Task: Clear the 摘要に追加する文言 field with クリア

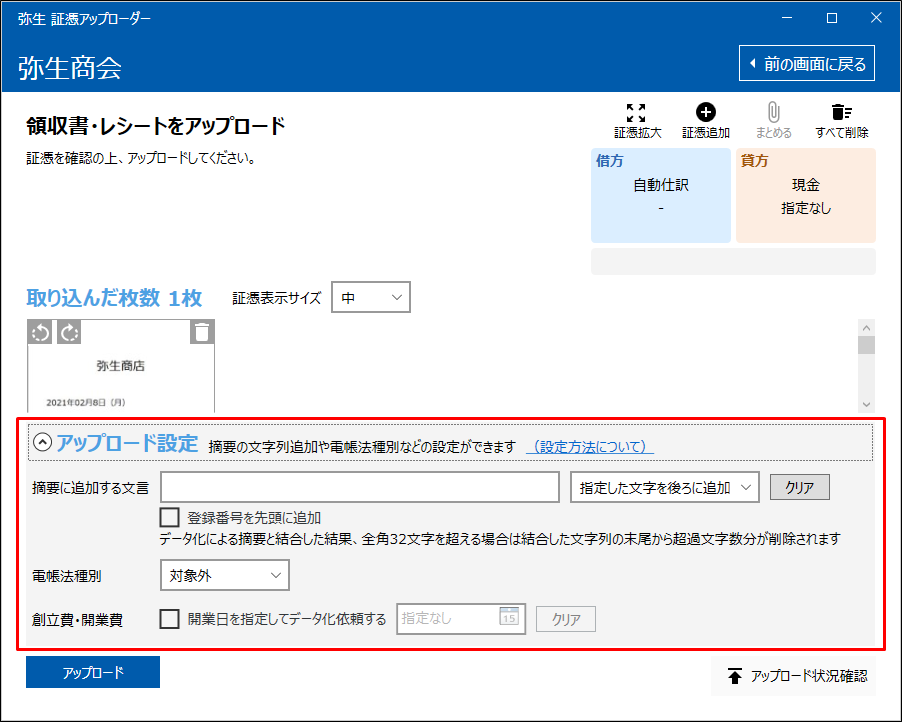Action: (x=800, y=487)
